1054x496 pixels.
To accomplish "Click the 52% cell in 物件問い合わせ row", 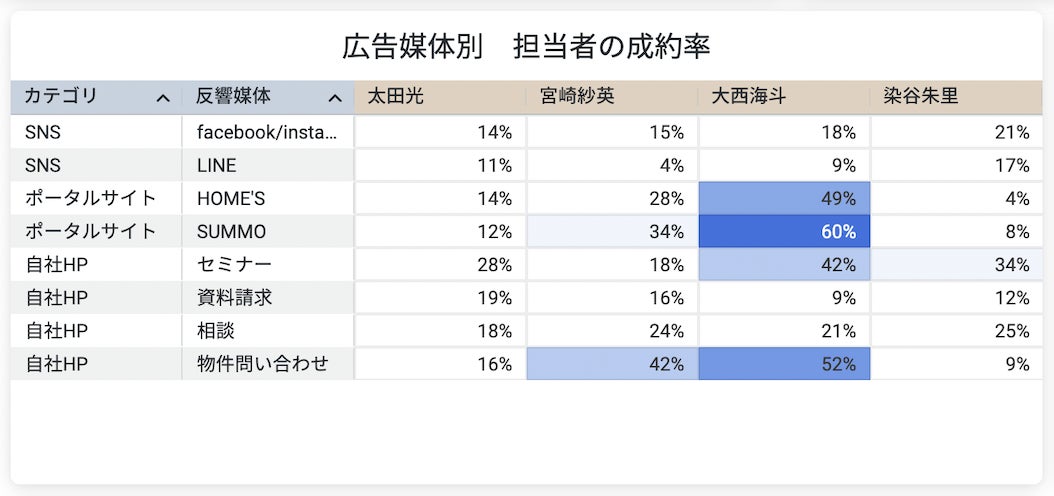I will coord(784,364).
